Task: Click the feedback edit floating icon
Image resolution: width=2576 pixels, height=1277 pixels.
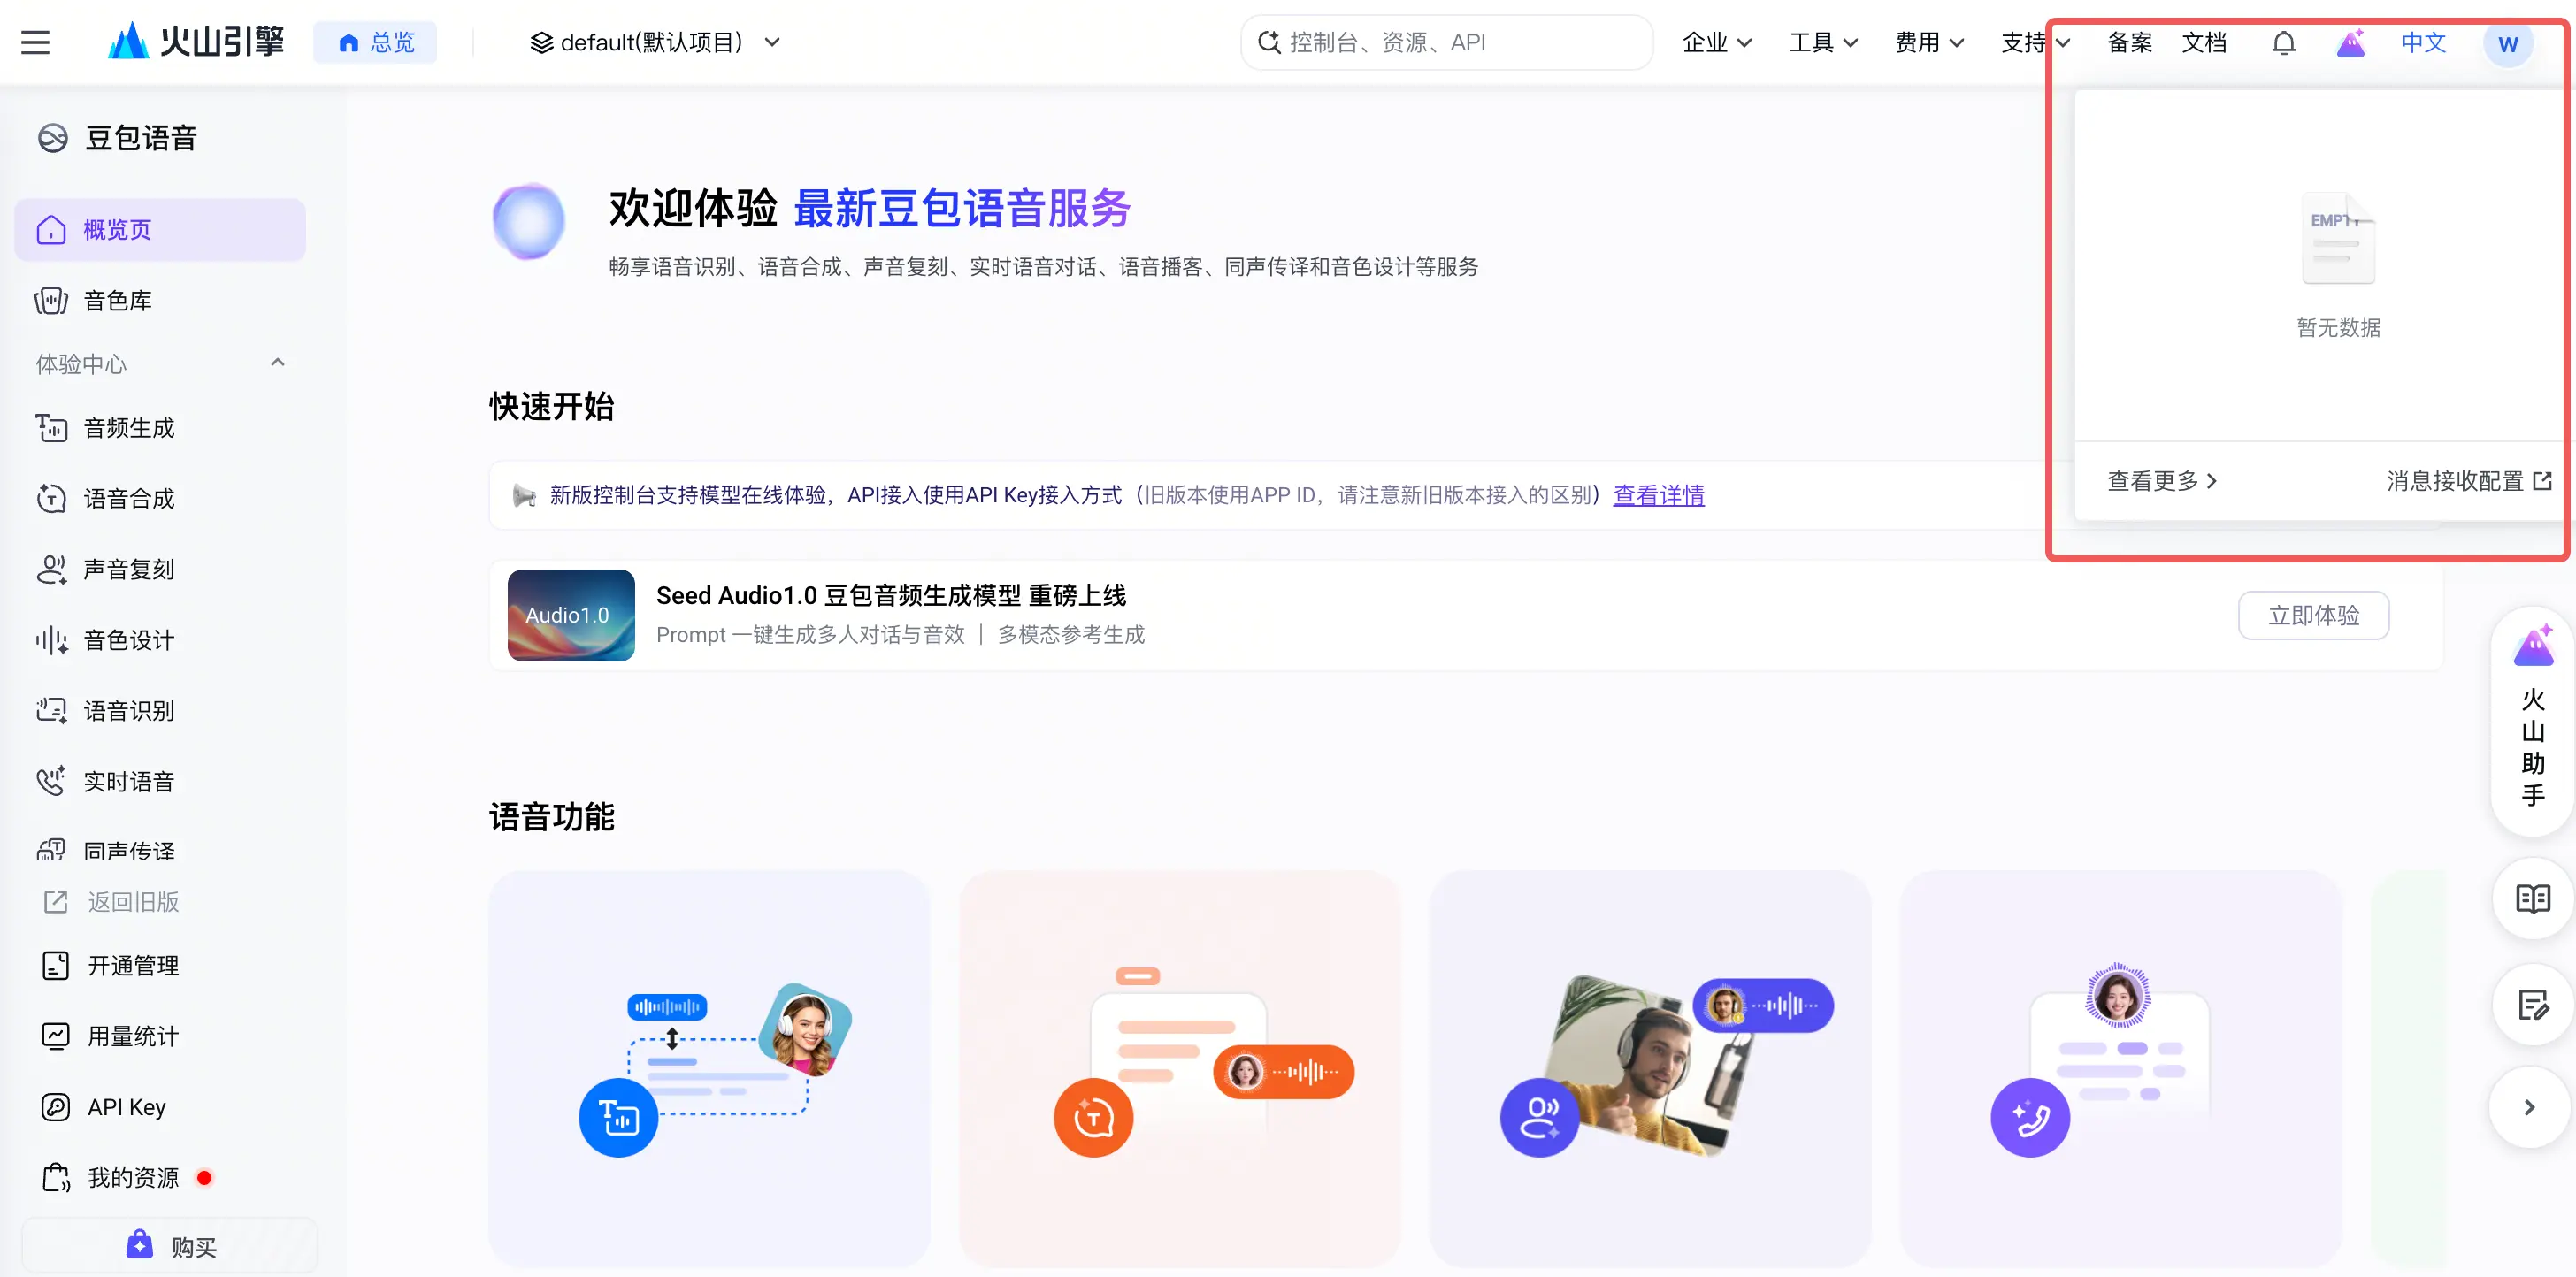Action: (x=2532, y=1004)
